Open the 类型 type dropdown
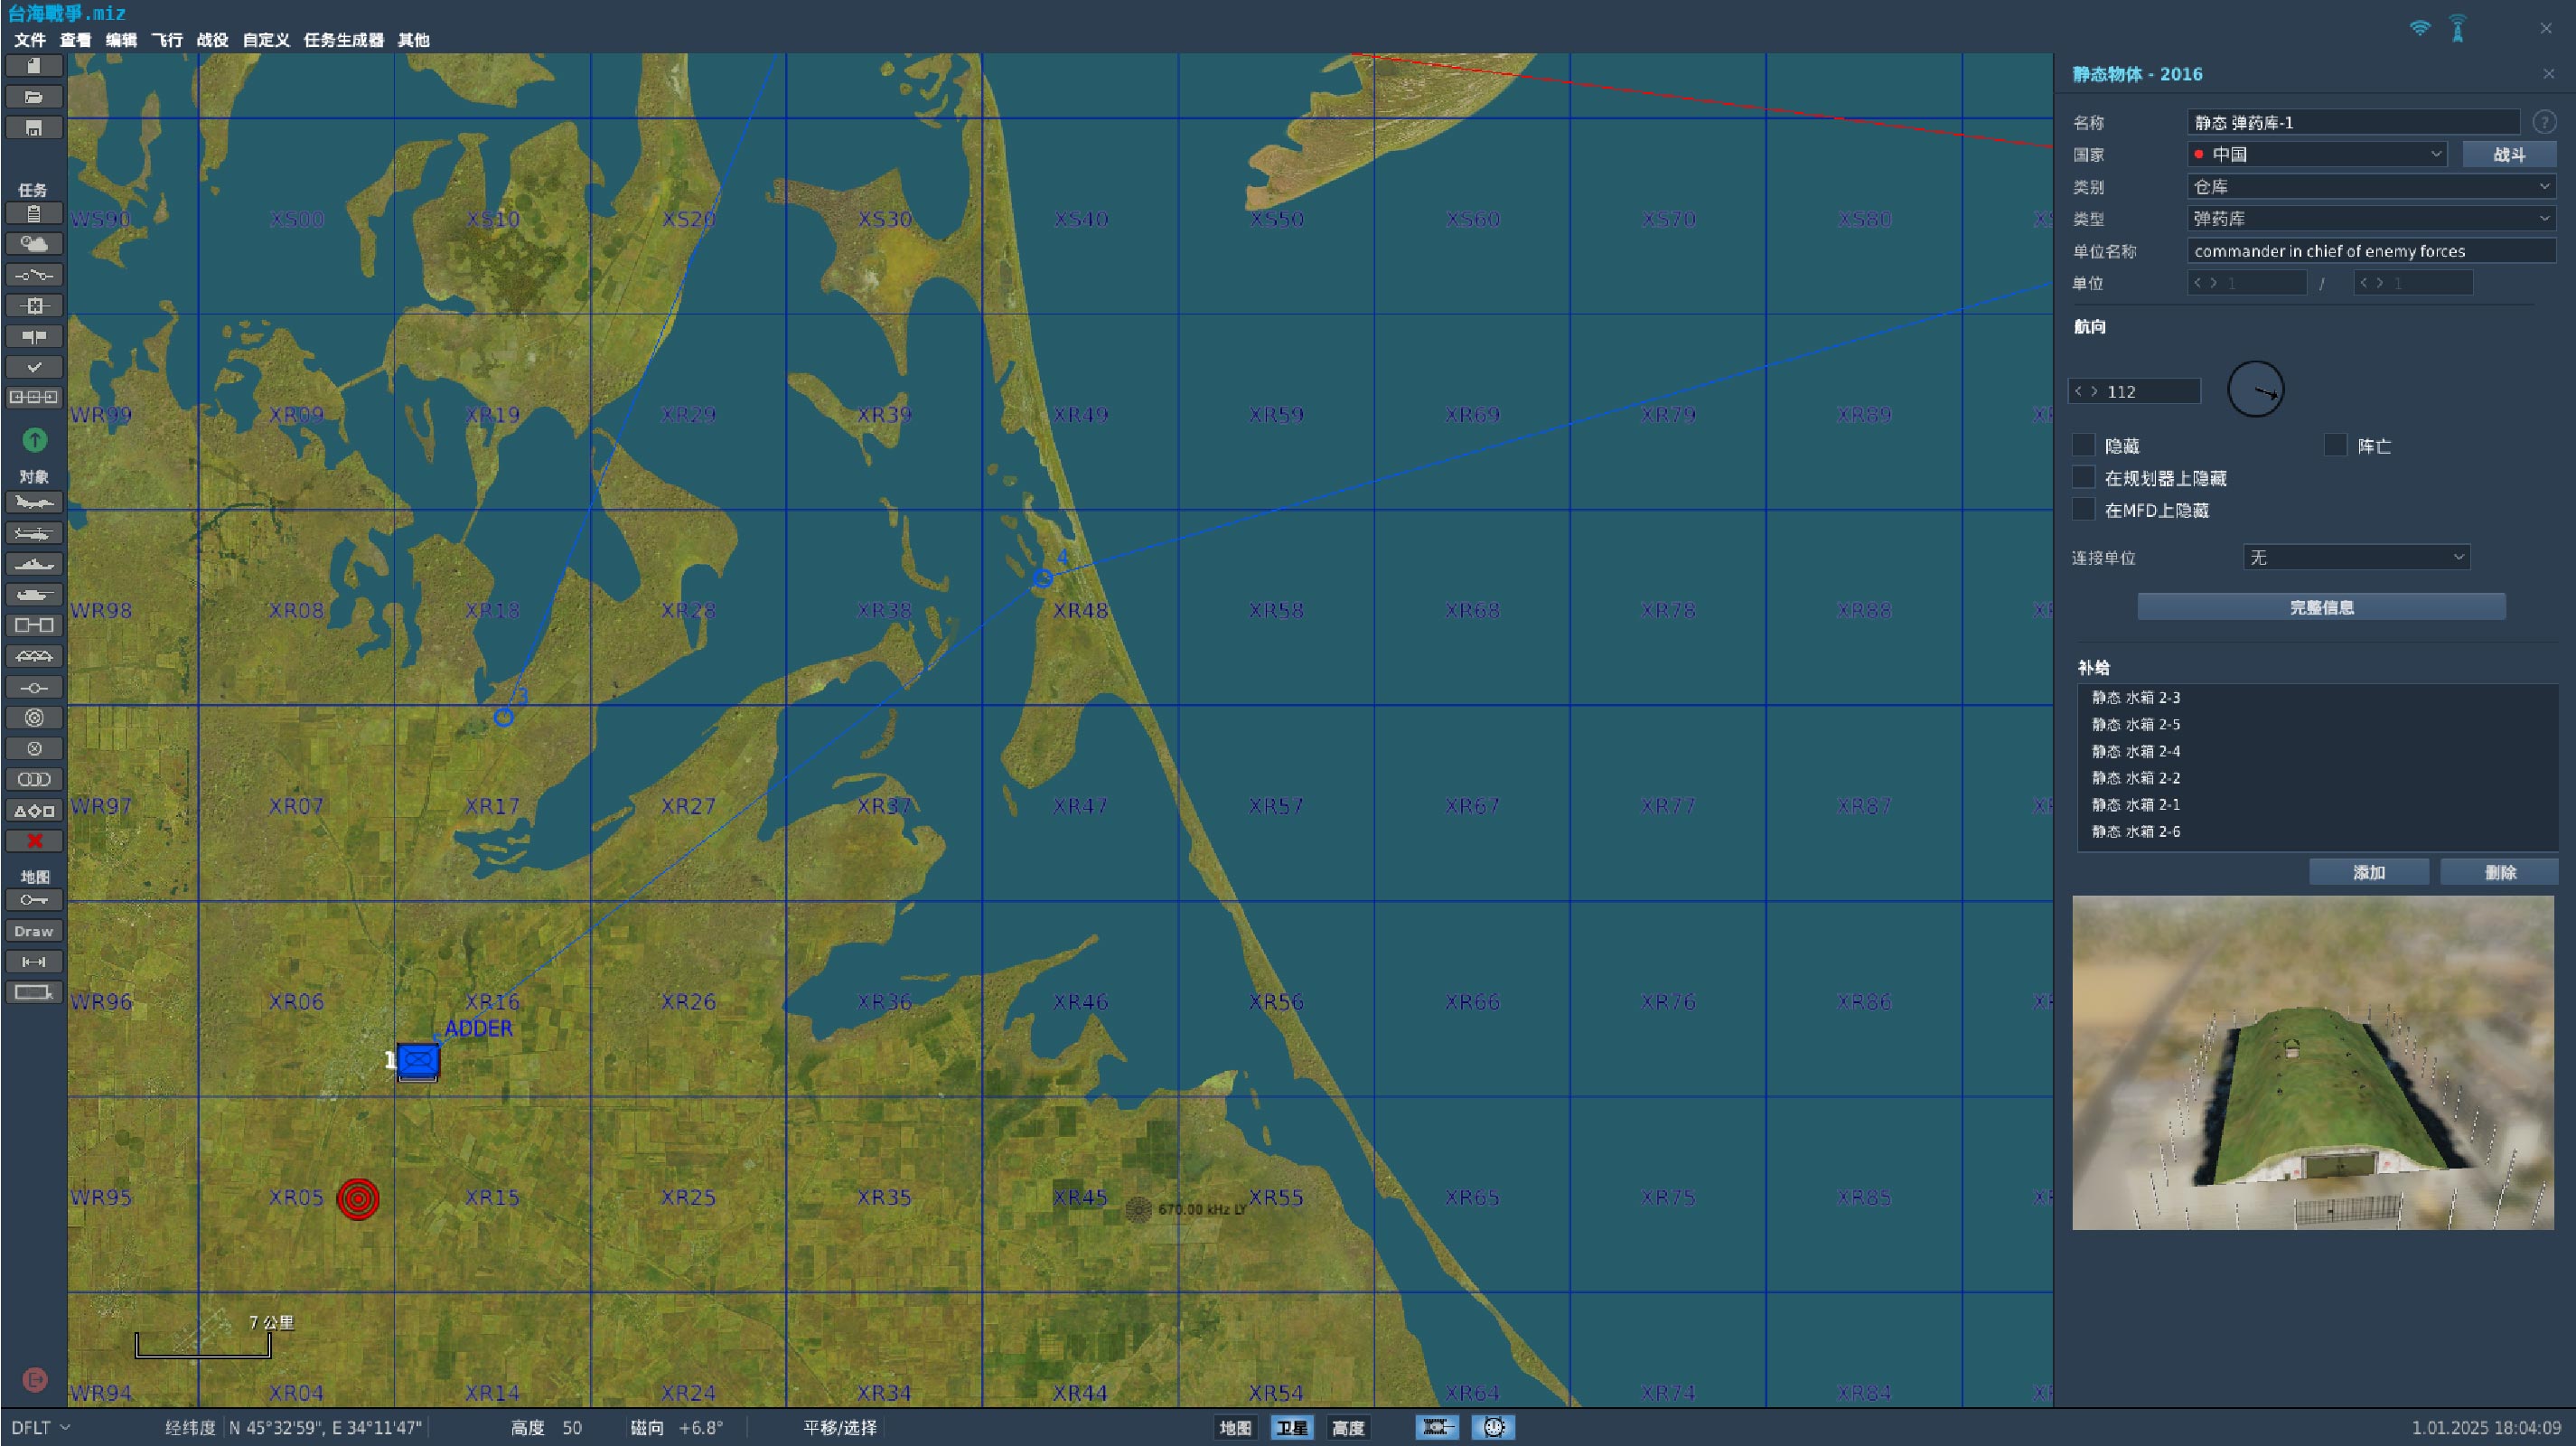The height and width of the screenshot is (1446, 2576). [2371, 218]
